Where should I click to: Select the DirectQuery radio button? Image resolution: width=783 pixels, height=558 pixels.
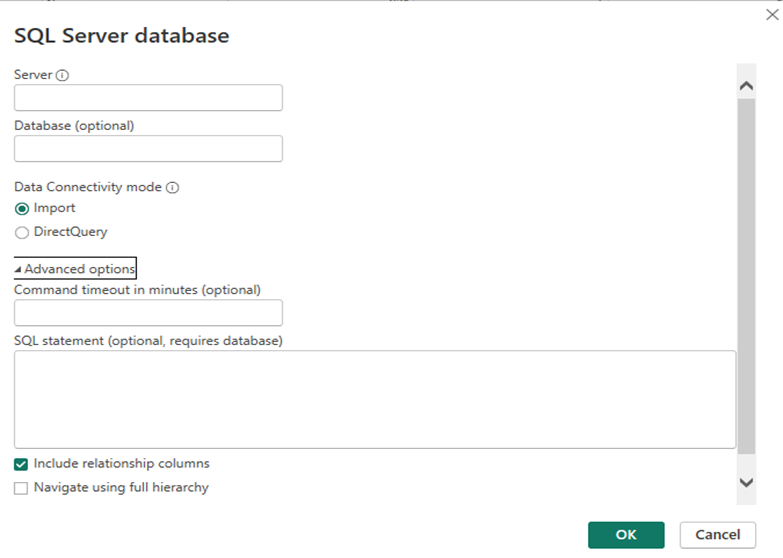pos(21,233)
